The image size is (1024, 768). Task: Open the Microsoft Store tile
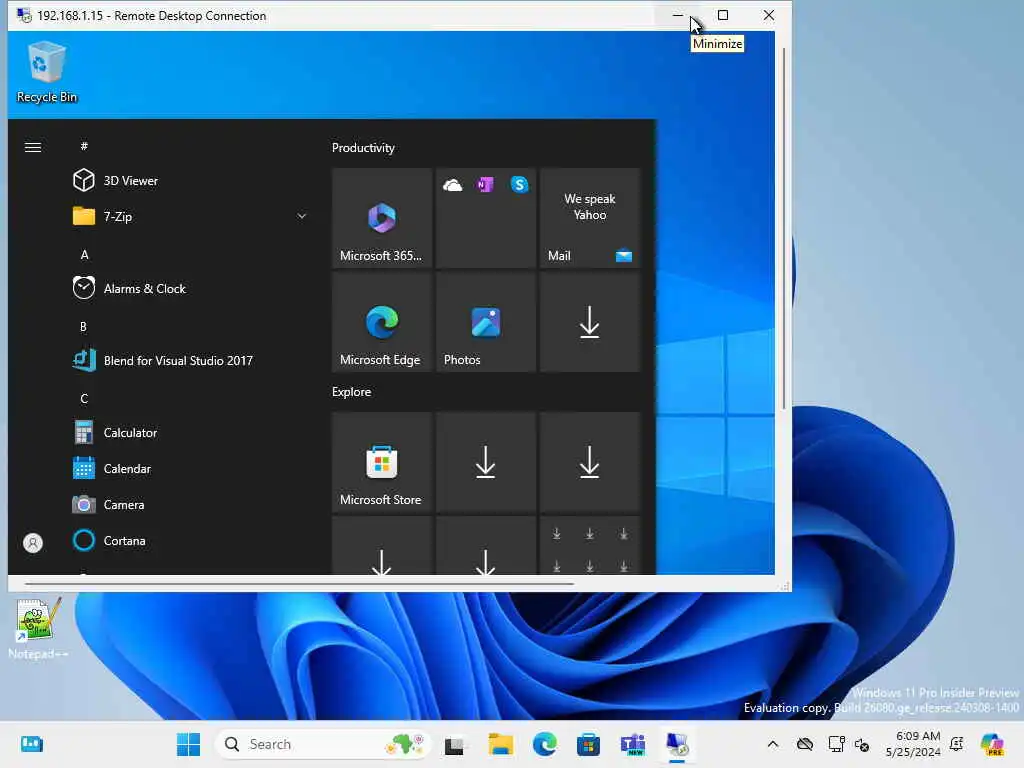click(x=381, y=462)
